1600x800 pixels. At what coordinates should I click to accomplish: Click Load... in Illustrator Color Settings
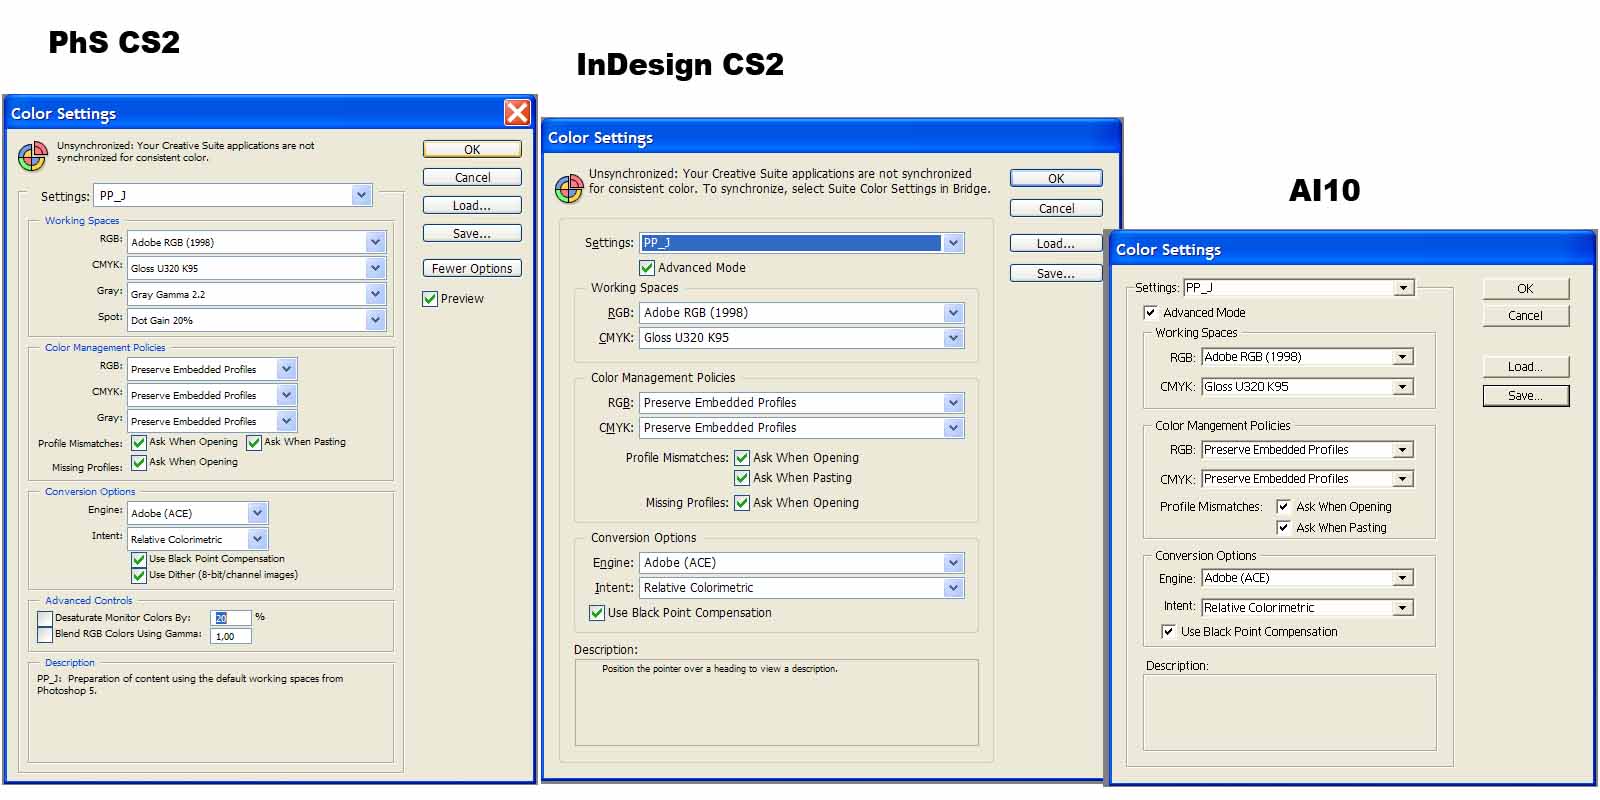point(1525,367)
